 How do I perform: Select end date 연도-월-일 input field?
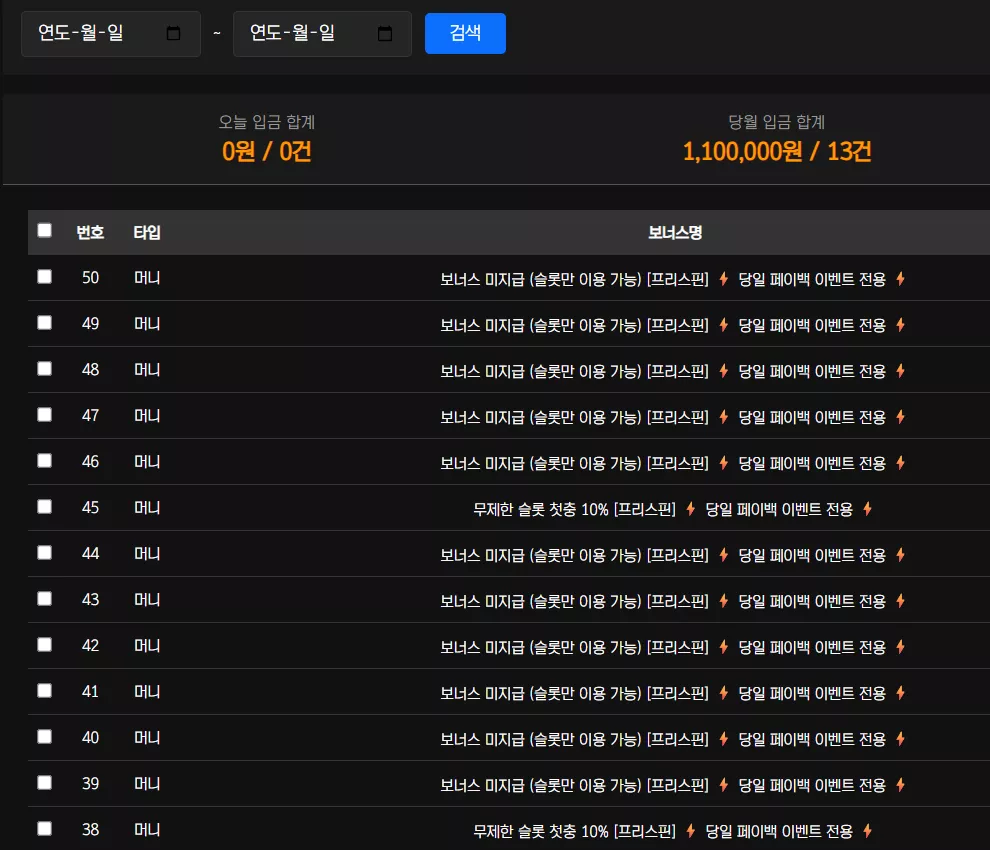point(323,33)
